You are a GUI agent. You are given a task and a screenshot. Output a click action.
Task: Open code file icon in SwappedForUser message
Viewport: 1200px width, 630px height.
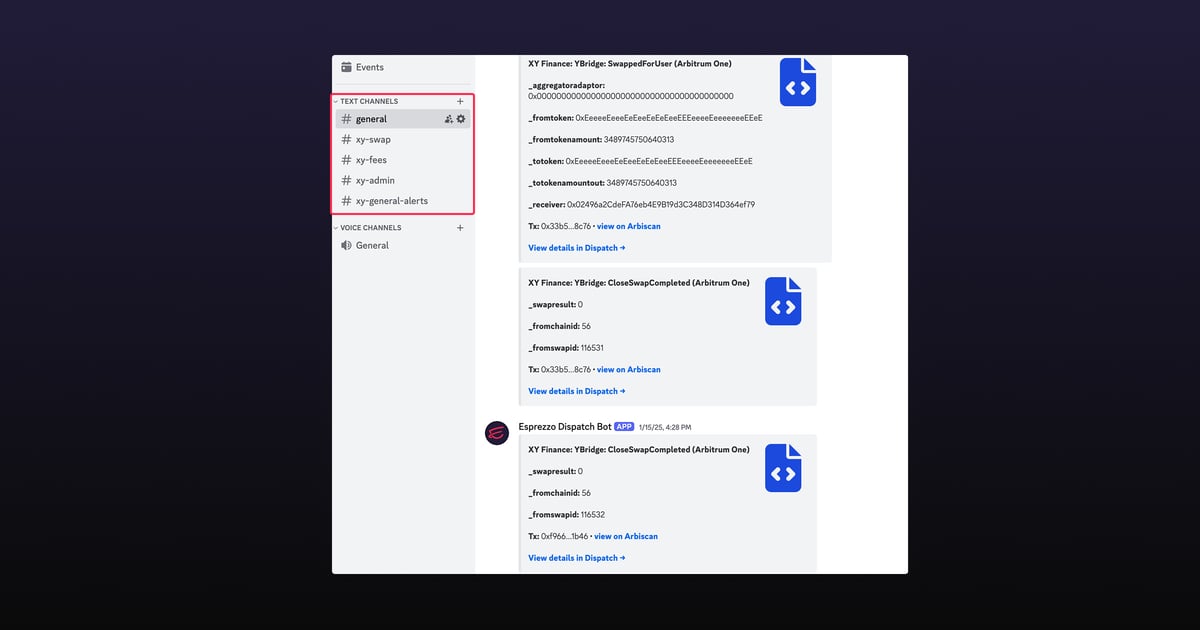tap(798, 82)
